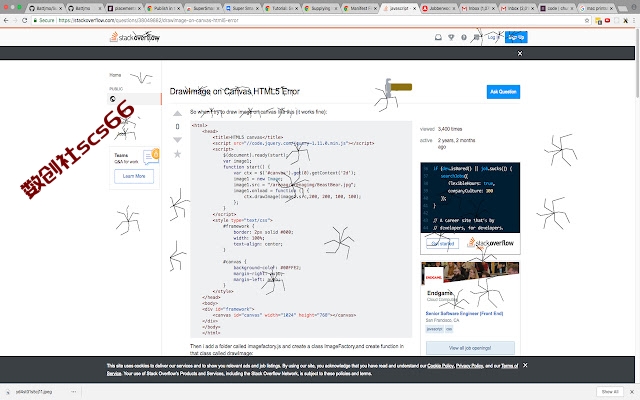Screen dimensions: 640x400
Task: Switch to the placement tab
Action: click(x=124, y=8)
